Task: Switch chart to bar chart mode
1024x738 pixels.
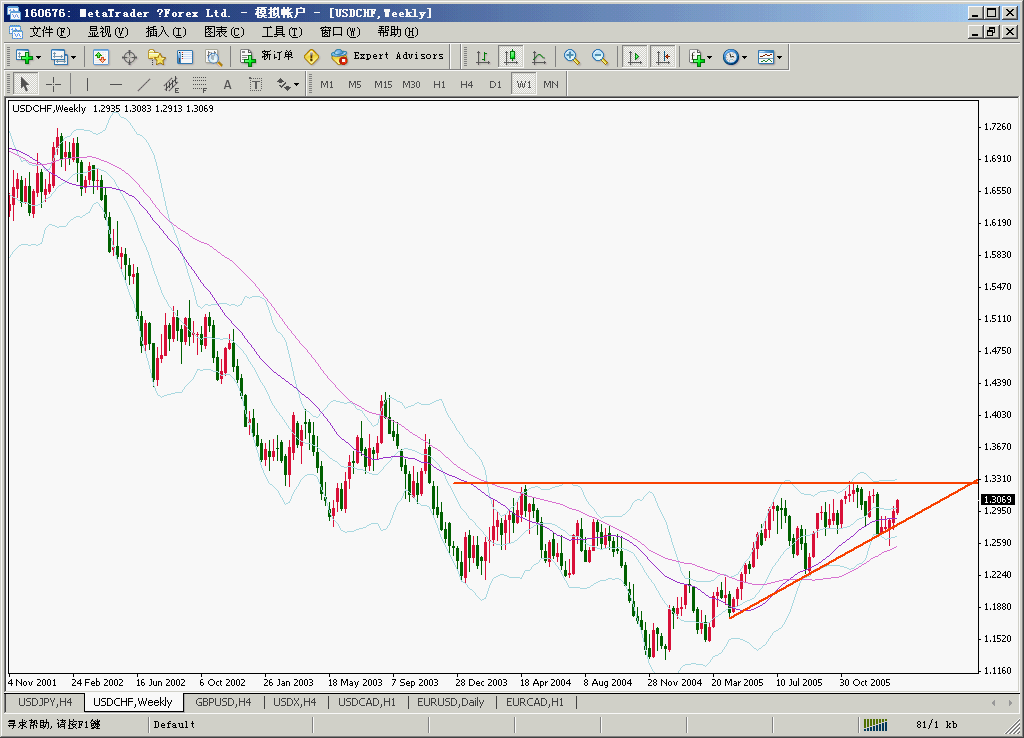Action: (483, 57)
